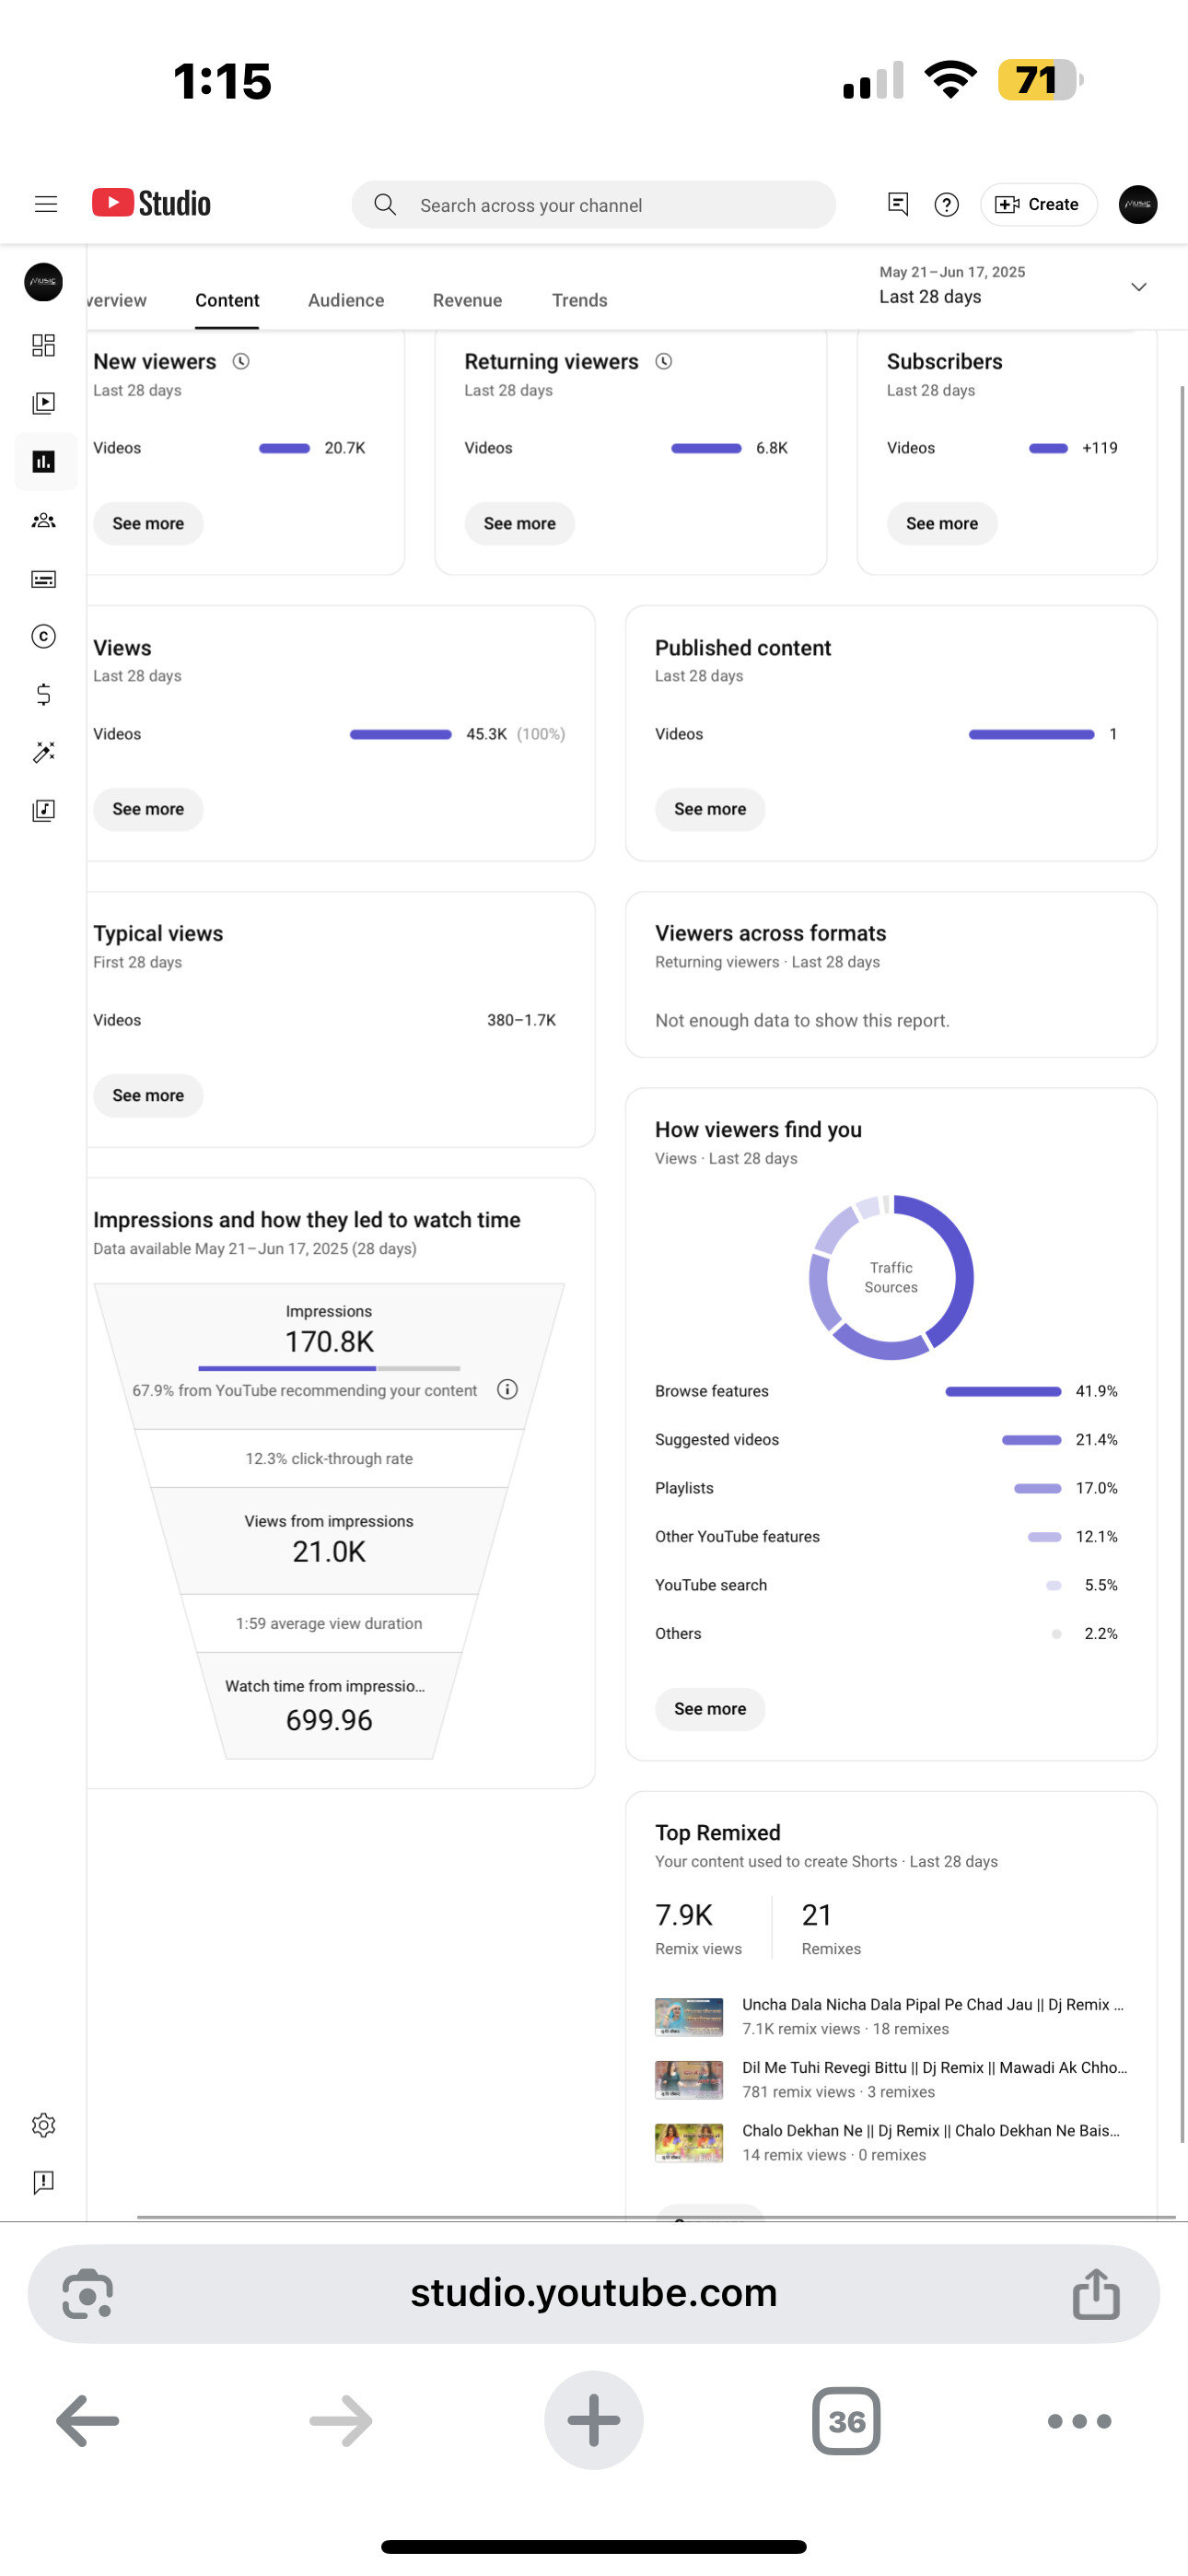
Task: Click the Create button
Action: 1038,204
